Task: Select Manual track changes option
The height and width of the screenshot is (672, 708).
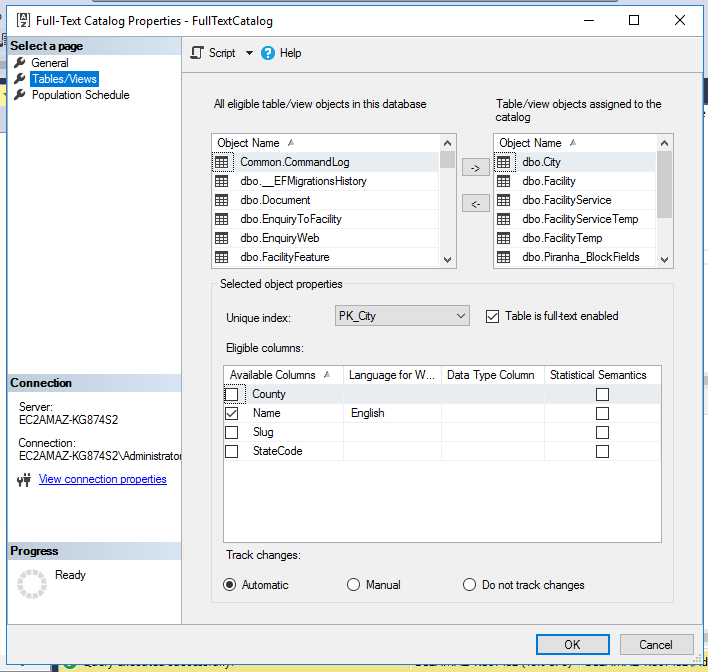Action: [353, 585]
